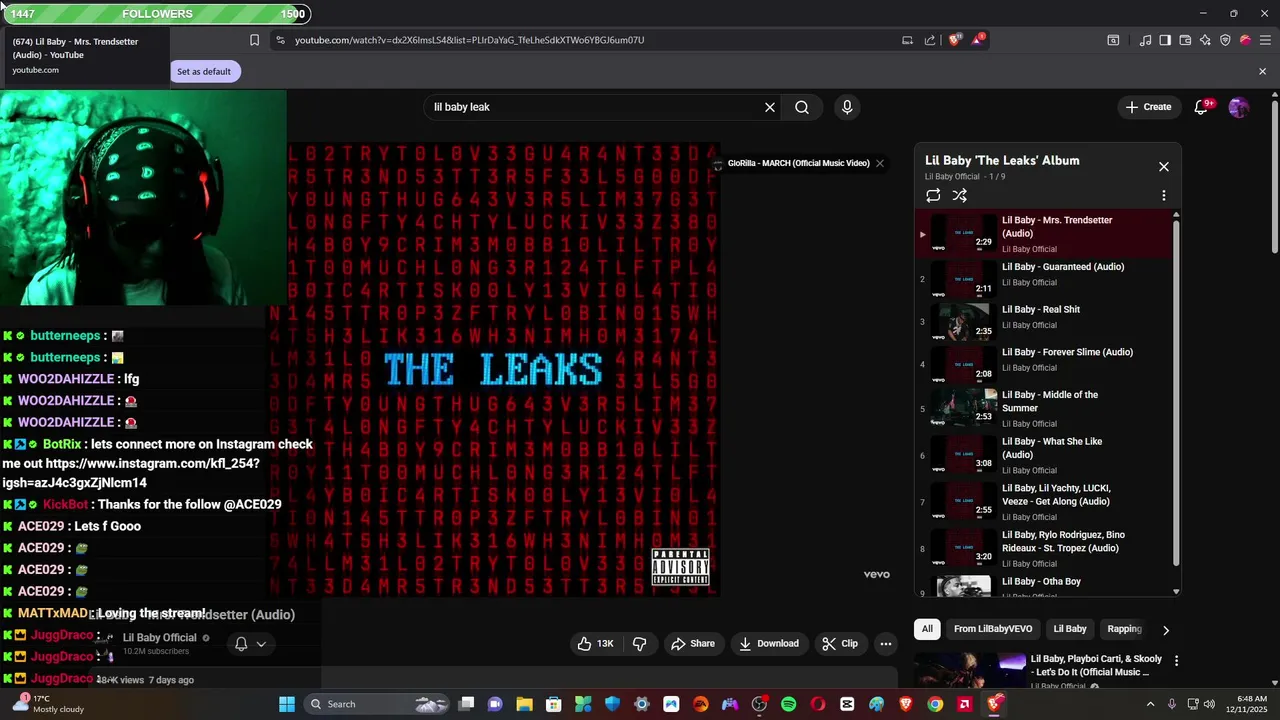Clip the video with the scissors button
This screenshot has height=720, width=1280.
(x=840, y=644)
